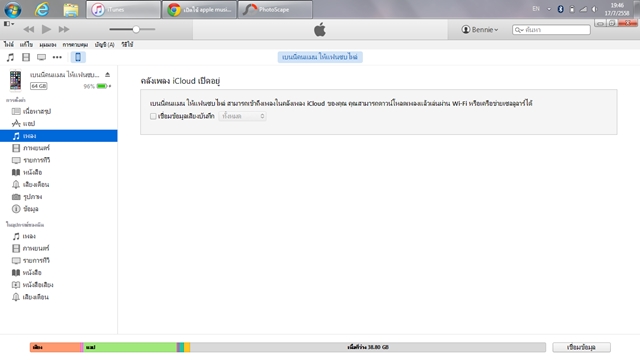Open the three-dots More media menu
640x360 pixels.
57,57
